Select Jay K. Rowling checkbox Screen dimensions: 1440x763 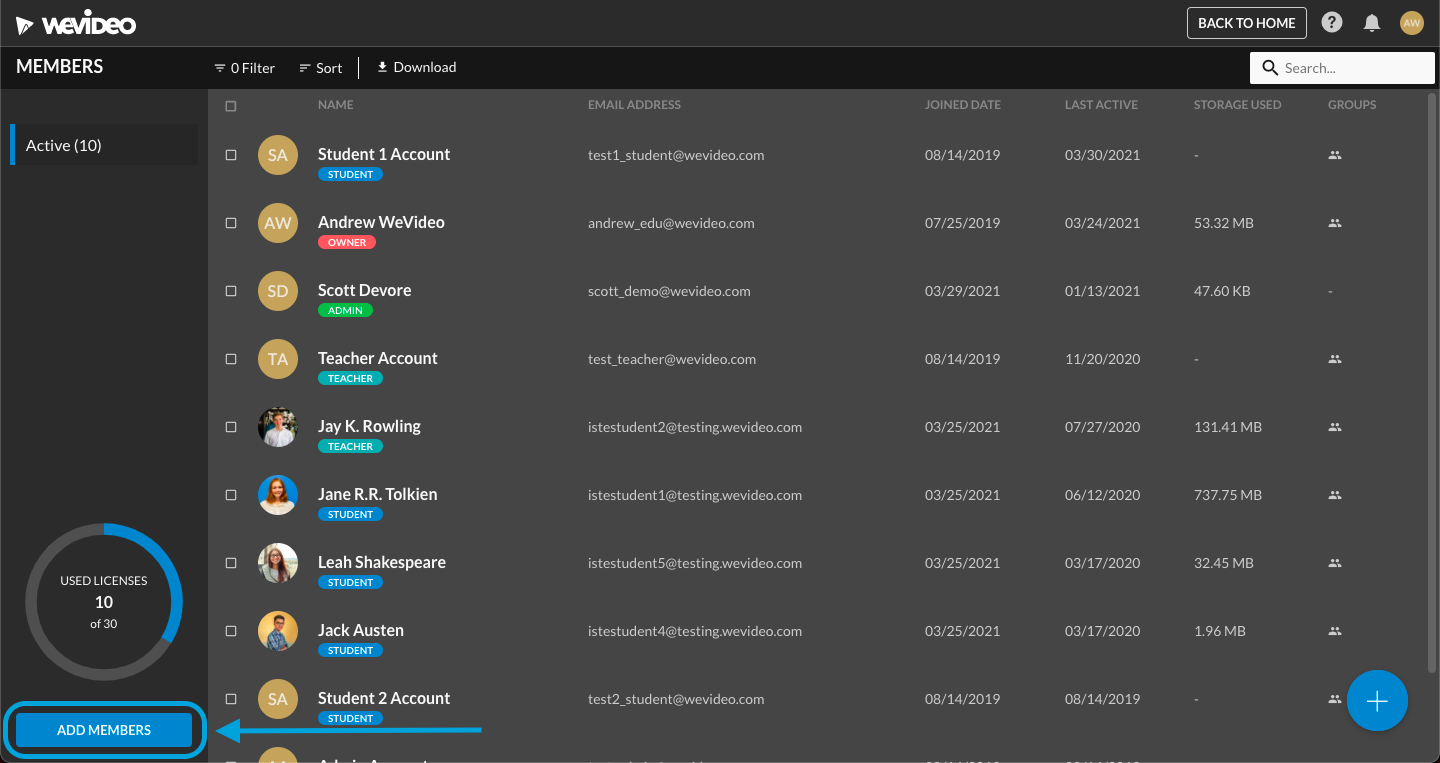pos(231,427)
